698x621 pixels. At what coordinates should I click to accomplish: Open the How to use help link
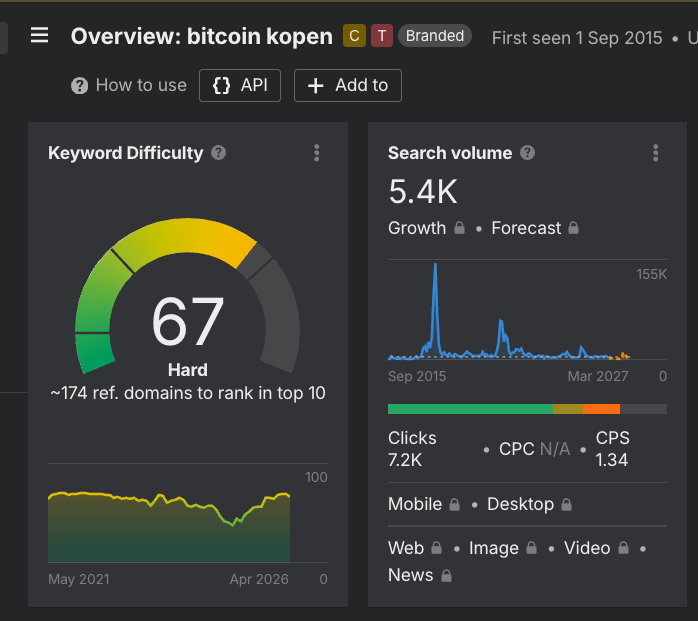(x=129, y=85)
